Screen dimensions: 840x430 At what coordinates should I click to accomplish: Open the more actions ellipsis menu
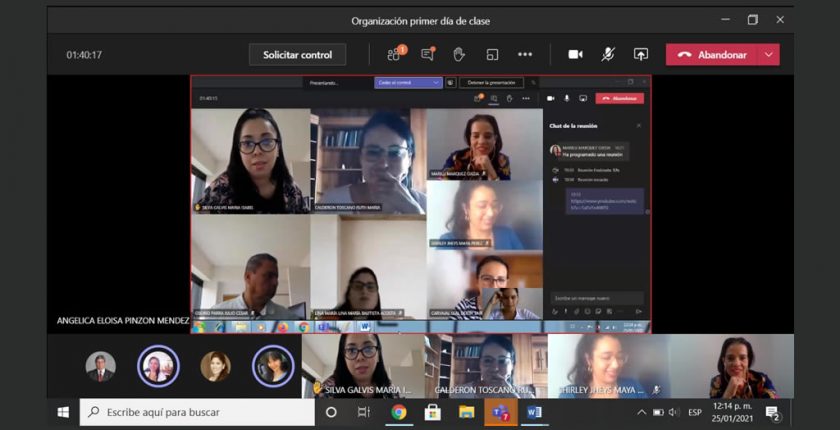[x=525, y=54]
